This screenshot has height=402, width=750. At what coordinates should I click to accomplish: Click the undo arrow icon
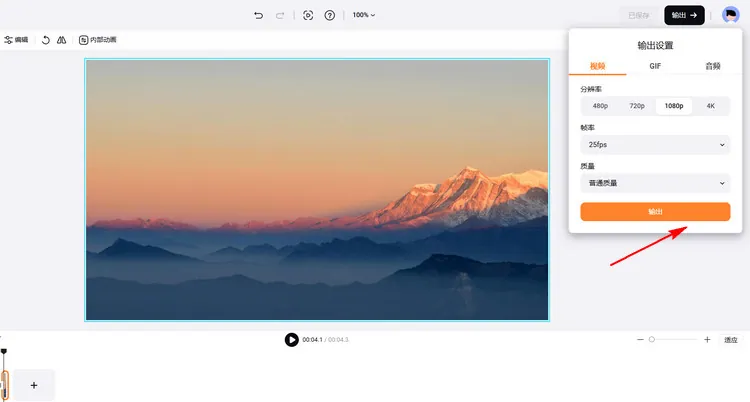[259, 15]
